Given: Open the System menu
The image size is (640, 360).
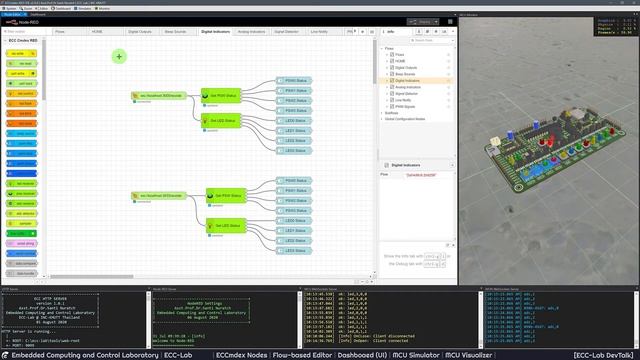Looking at the screenshot, I should coord(9,9).
